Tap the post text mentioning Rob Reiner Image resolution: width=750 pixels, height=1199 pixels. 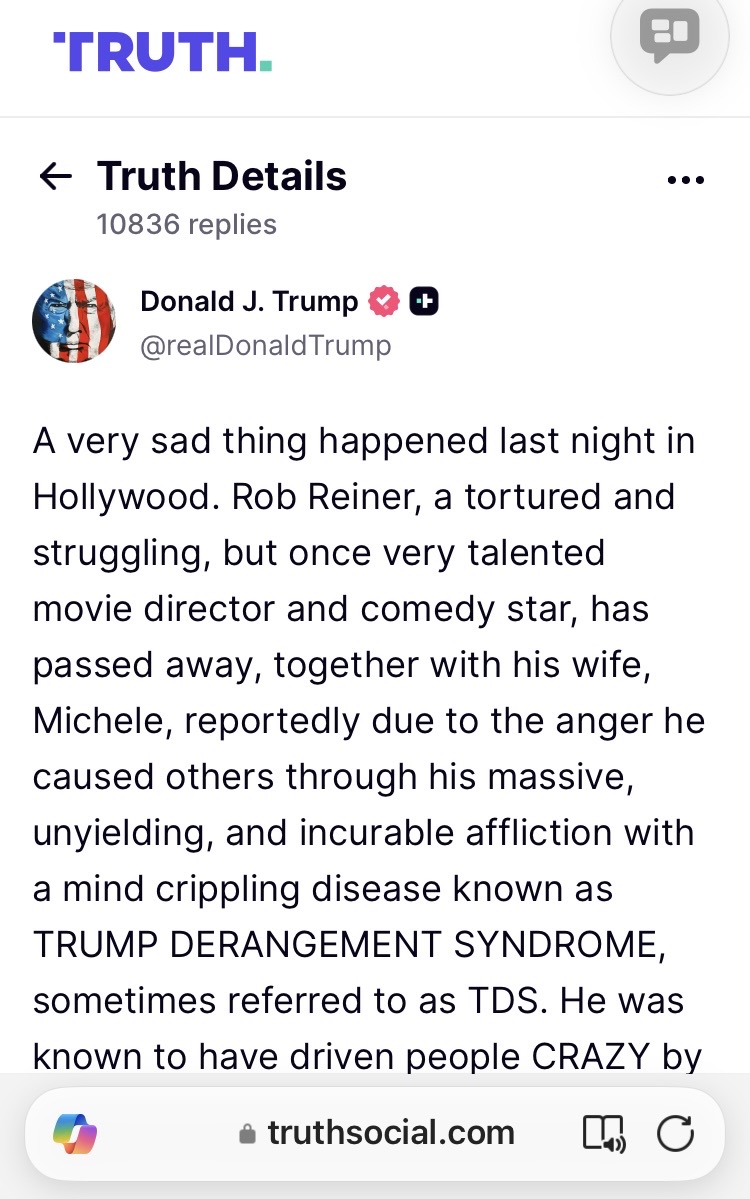[x=353, y=497]
